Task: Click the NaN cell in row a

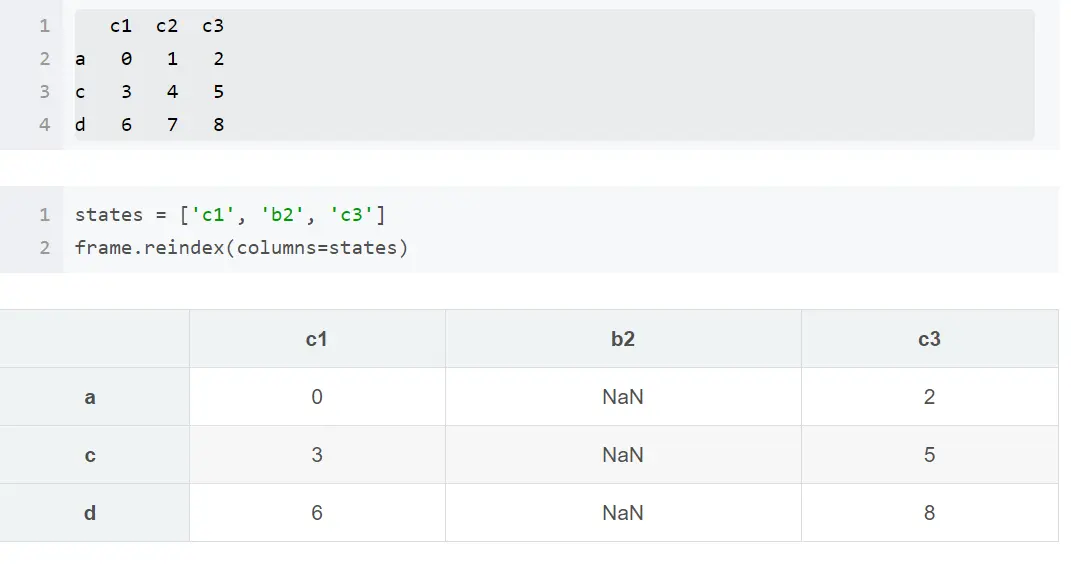Action: pos(623,397)
